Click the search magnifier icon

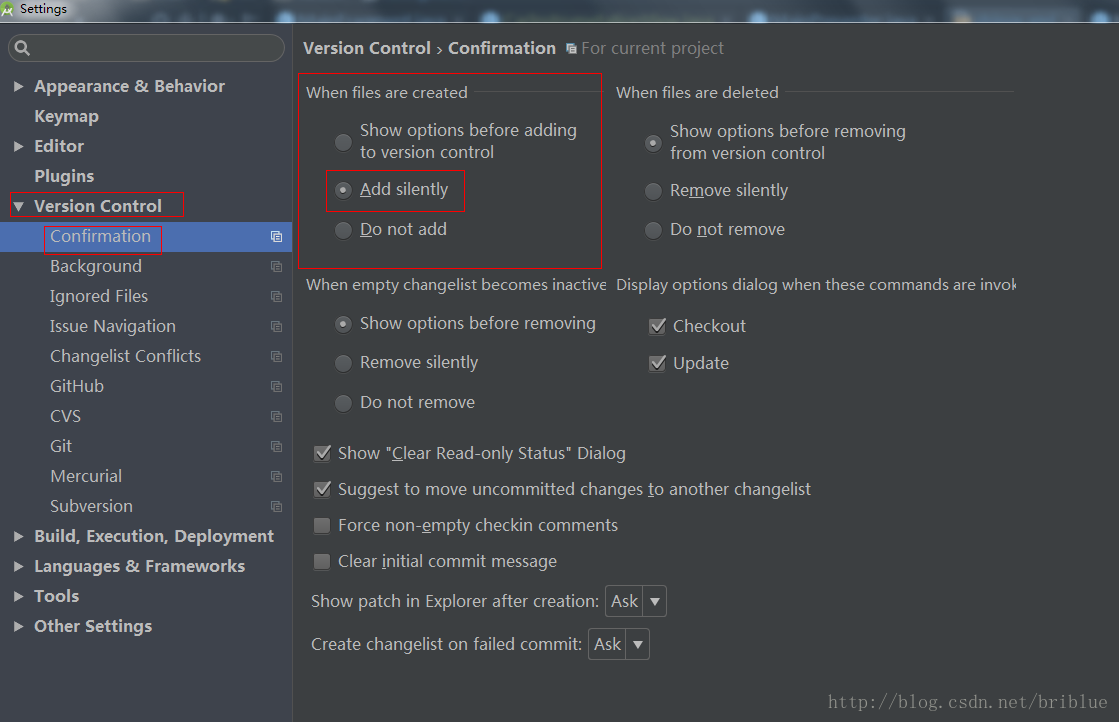(22, 48)
